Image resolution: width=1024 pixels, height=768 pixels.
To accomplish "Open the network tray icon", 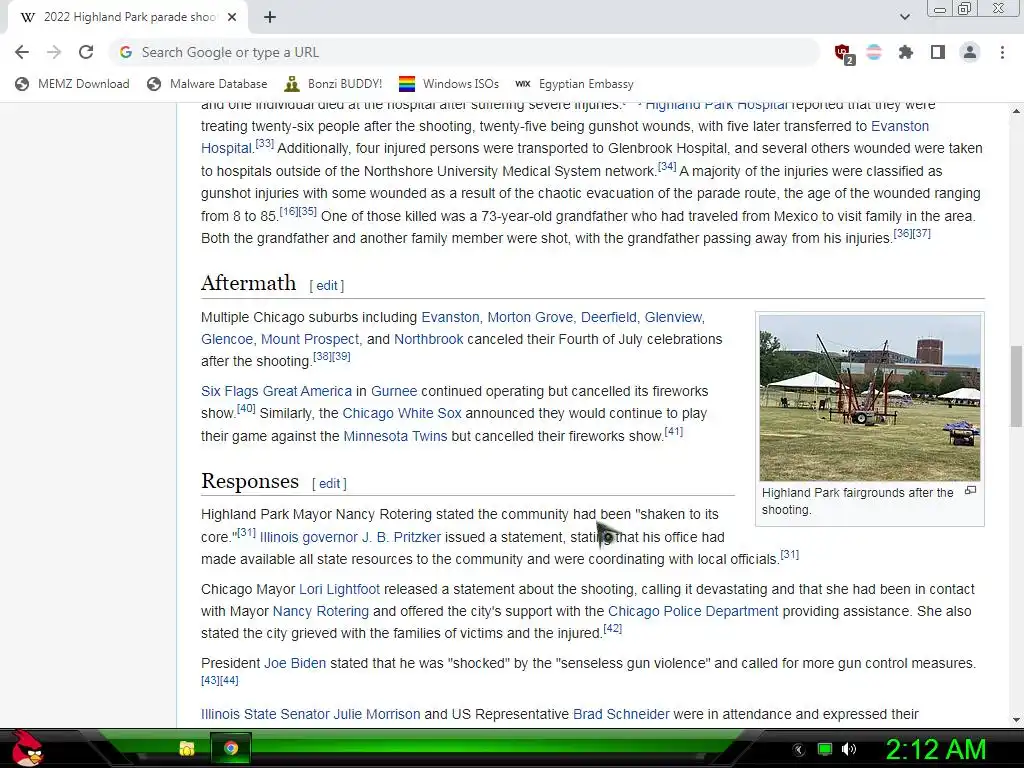I will pyautogui.click(x=825, y=750).
